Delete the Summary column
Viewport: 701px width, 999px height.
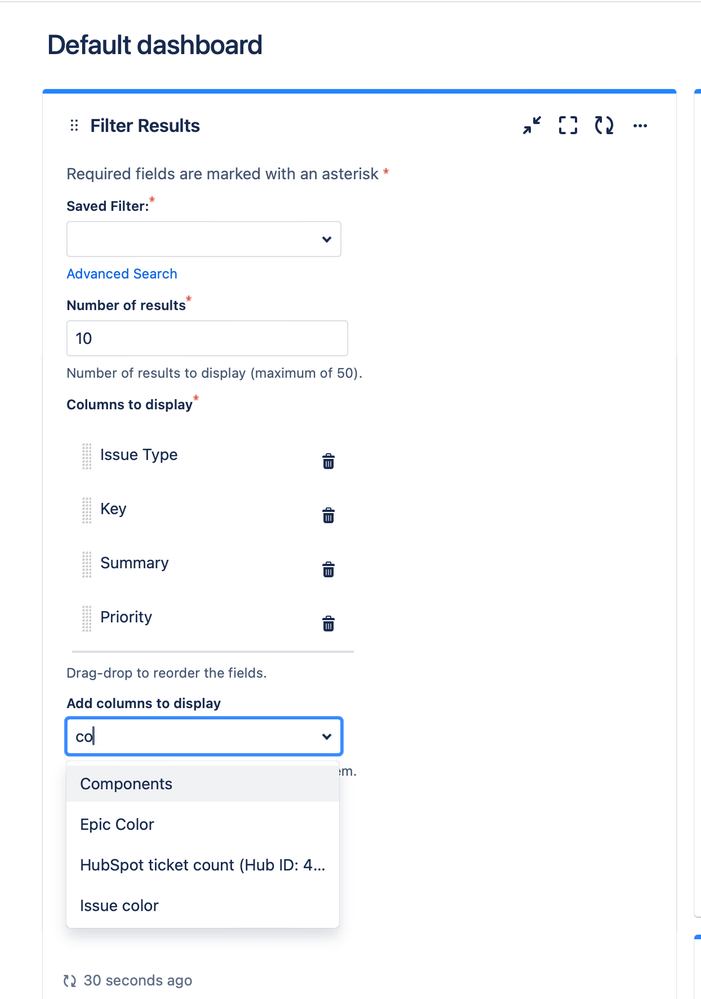tap(328, 569)
